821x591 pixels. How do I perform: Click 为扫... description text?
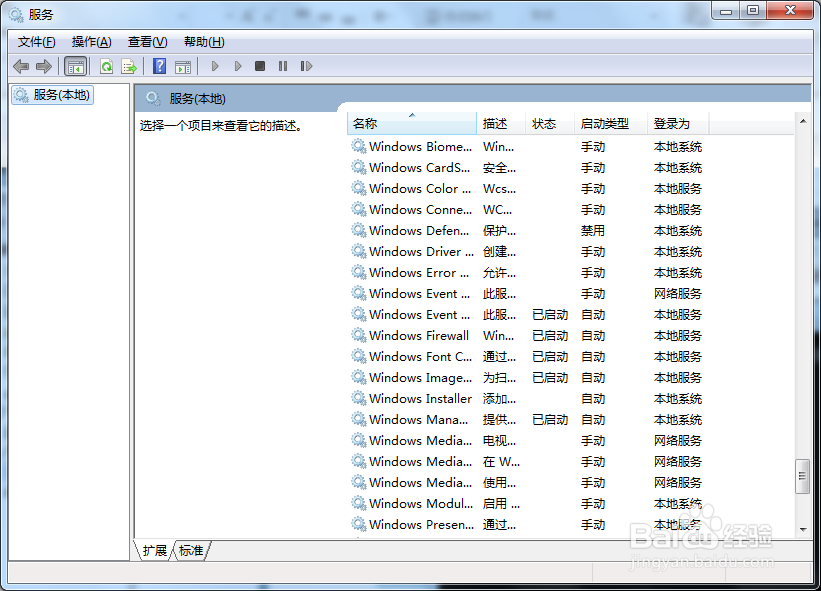(499, 377)
